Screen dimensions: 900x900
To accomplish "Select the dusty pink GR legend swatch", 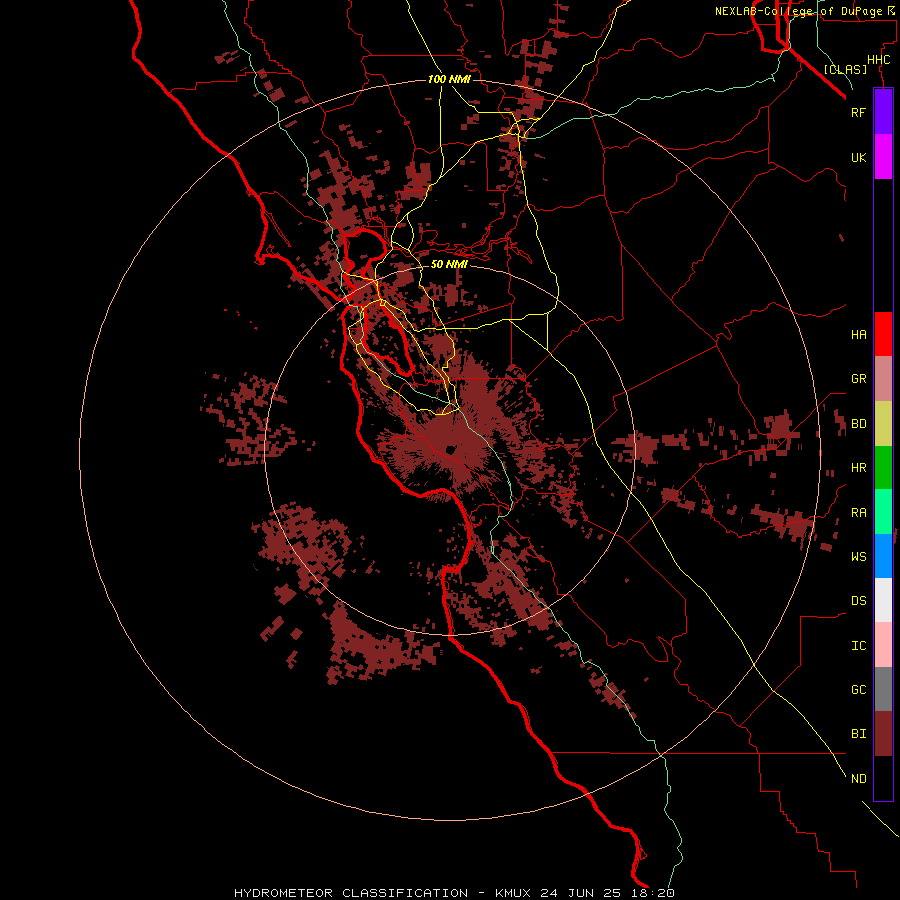I will tap(883, 379).
